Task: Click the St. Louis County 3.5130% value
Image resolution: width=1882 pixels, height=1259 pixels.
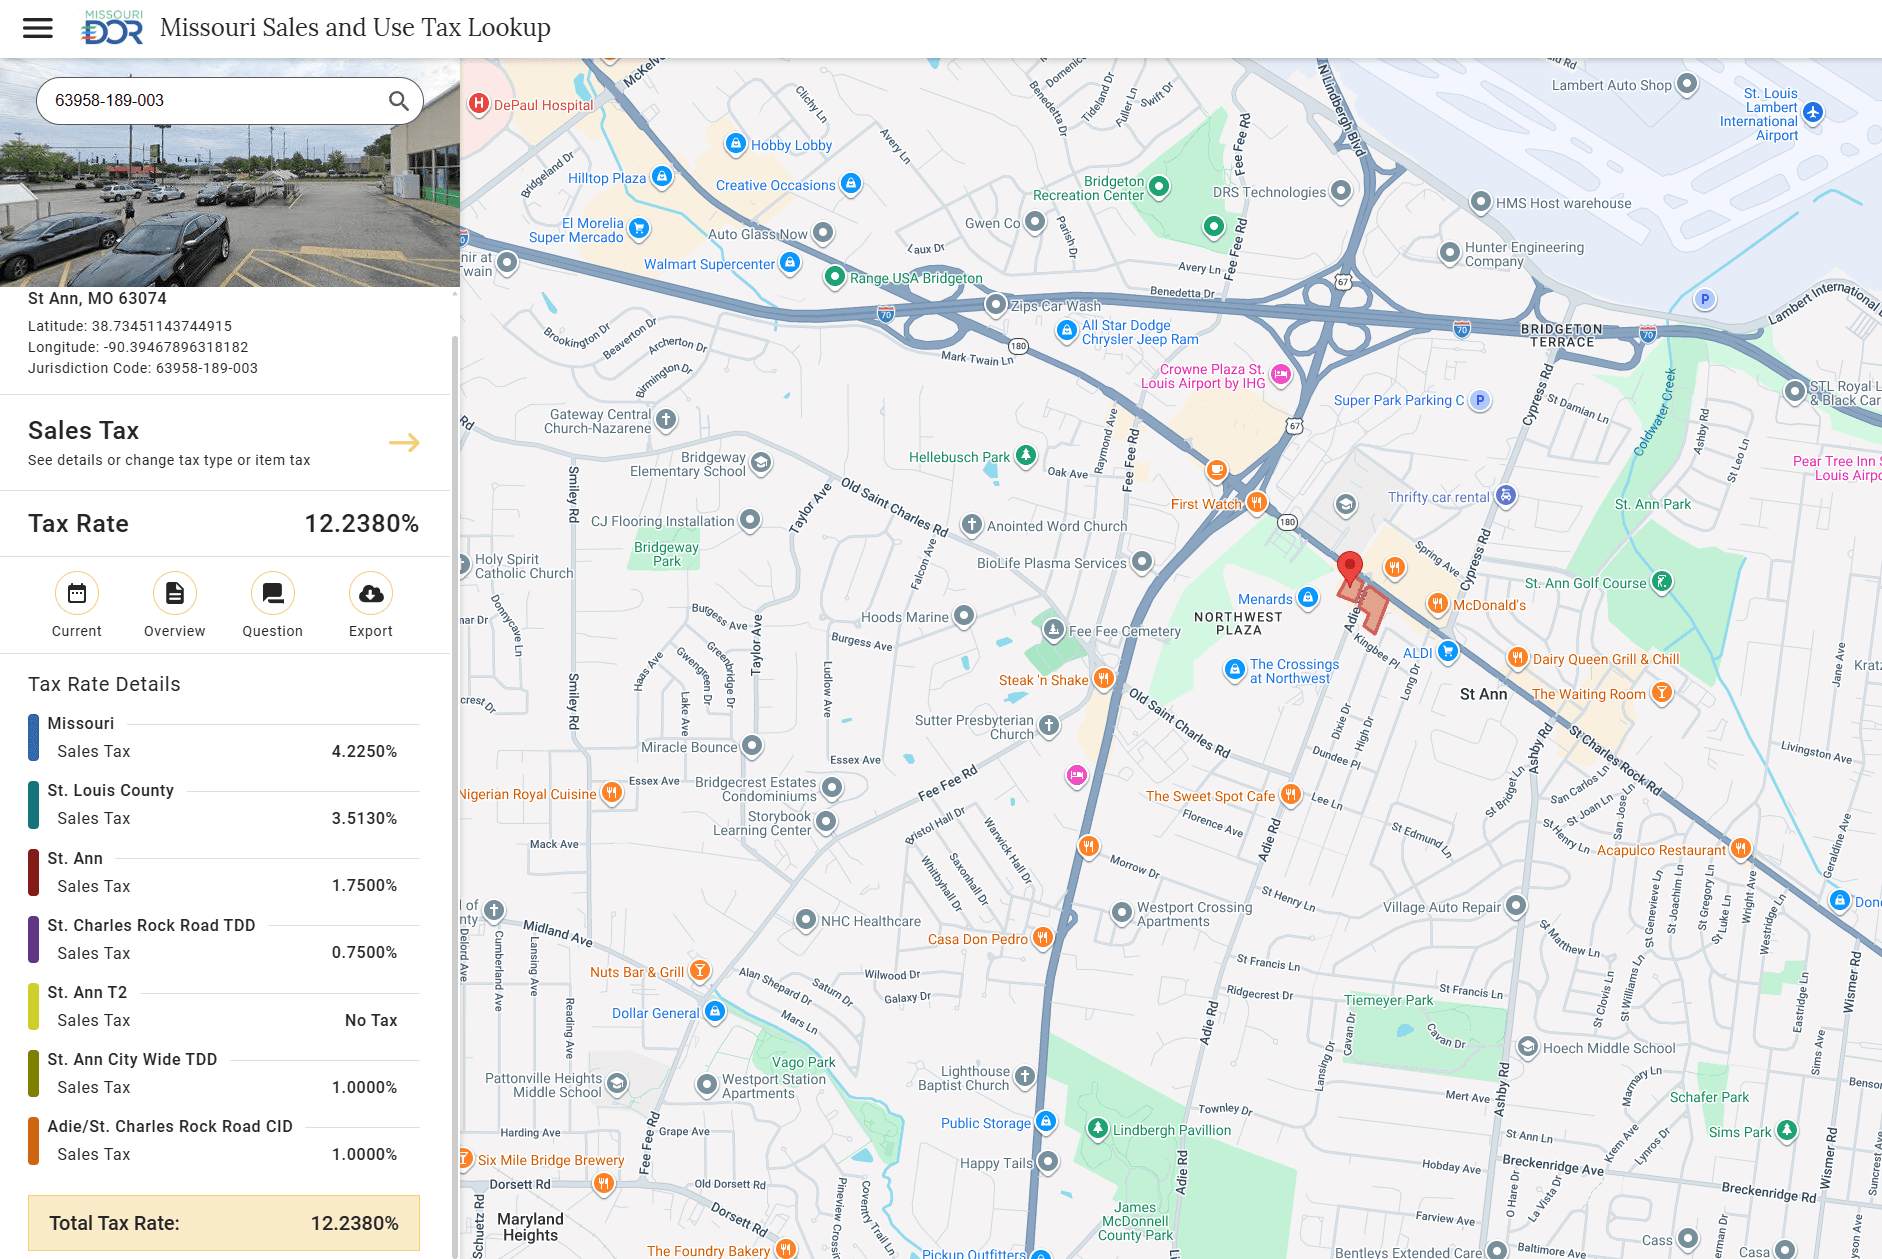Action: 365,819
